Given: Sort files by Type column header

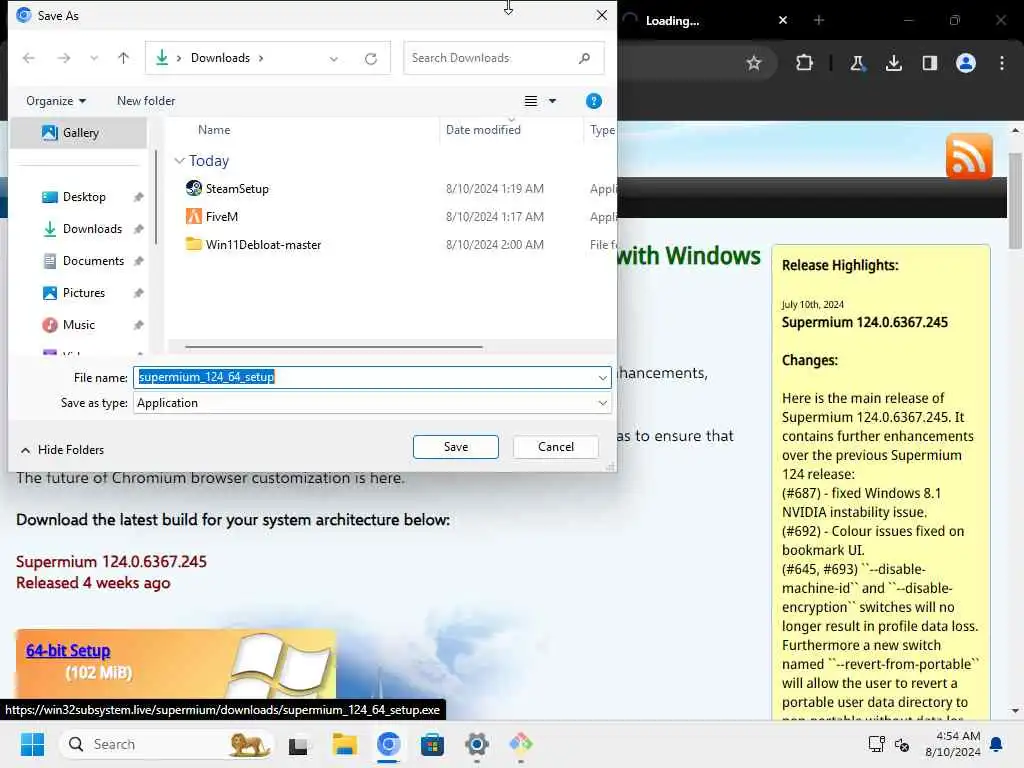Looking at the screenshot, I should point(601,130).
